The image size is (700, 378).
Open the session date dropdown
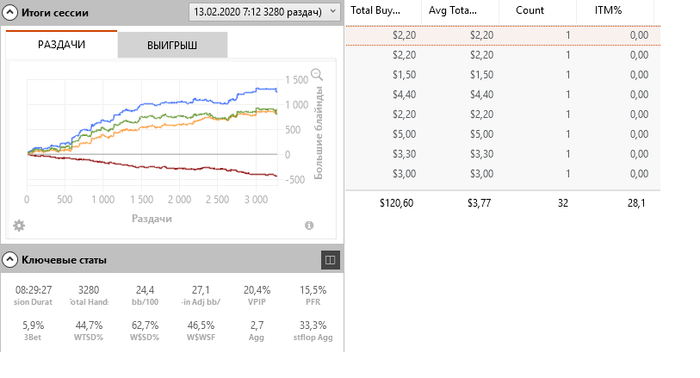coord(264,12)
